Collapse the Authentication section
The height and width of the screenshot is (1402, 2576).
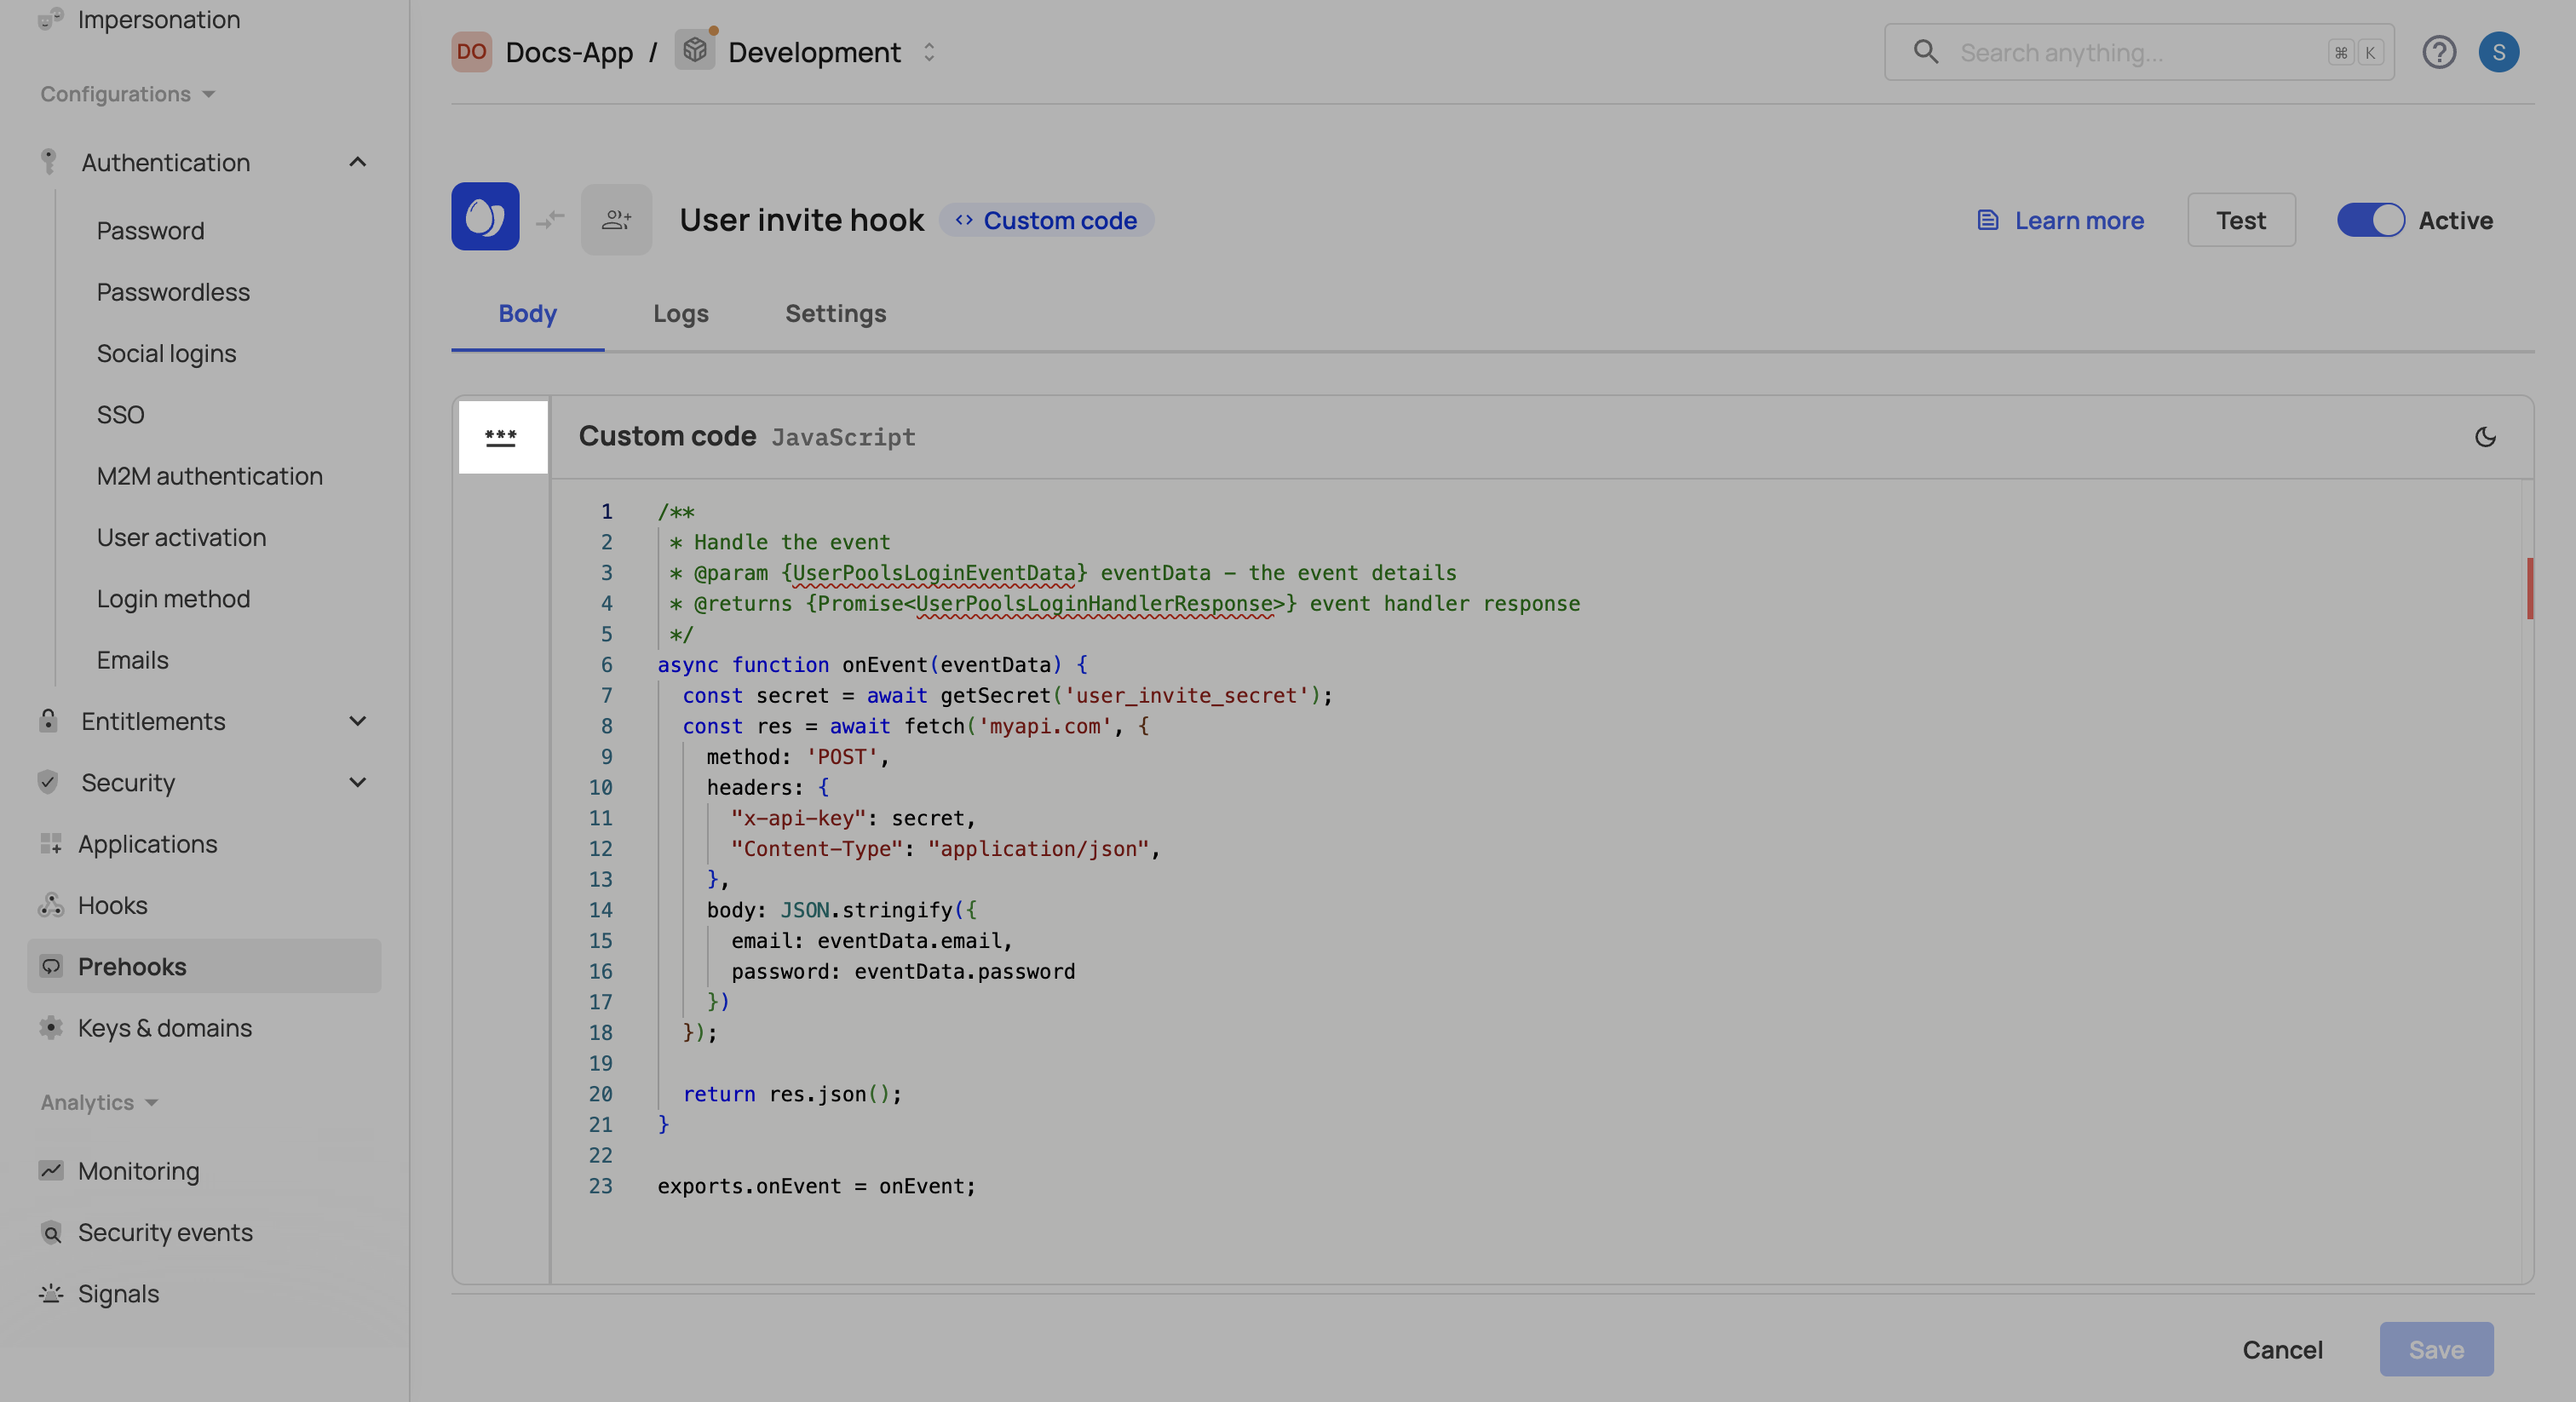pyautogui.click(x=357, y=162)
